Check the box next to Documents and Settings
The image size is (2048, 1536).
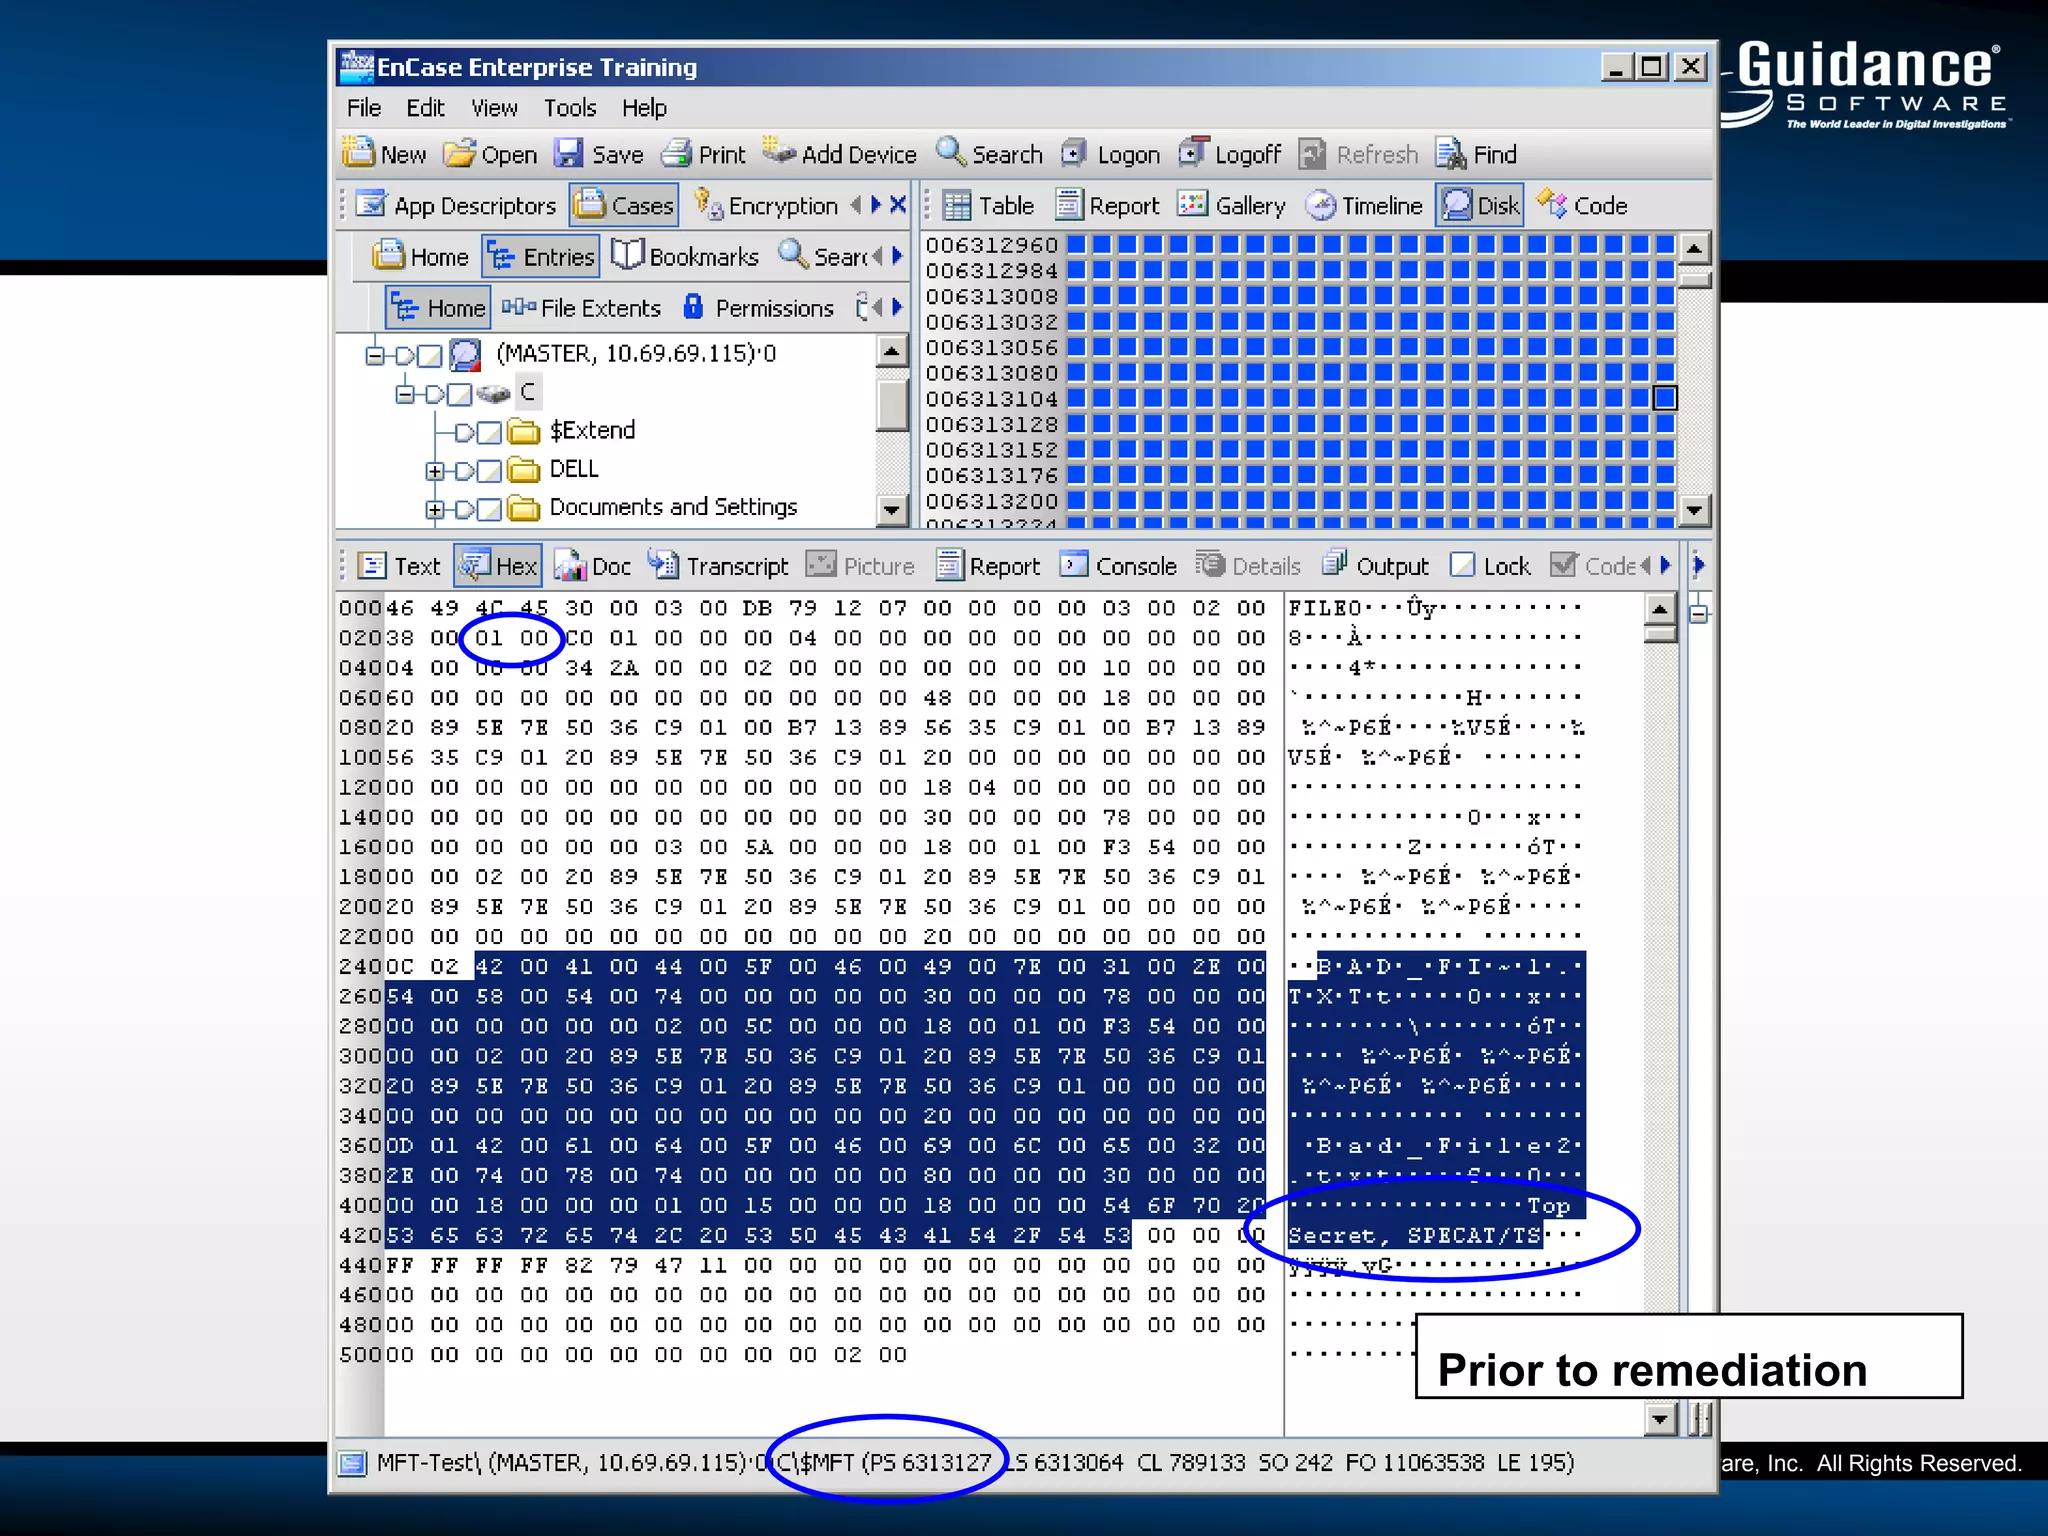tap(489, 509)
